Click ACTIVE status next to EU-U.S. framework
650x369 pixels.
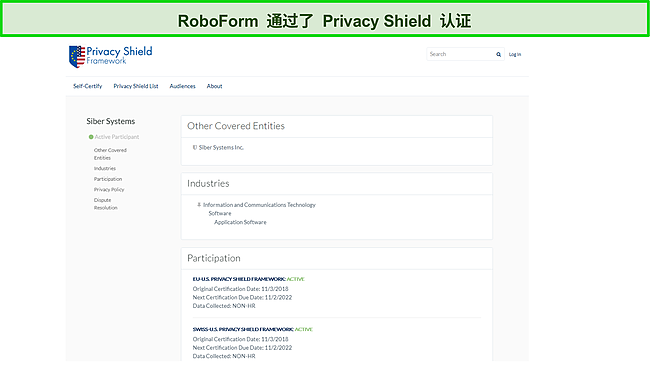(x=296, y=279)
